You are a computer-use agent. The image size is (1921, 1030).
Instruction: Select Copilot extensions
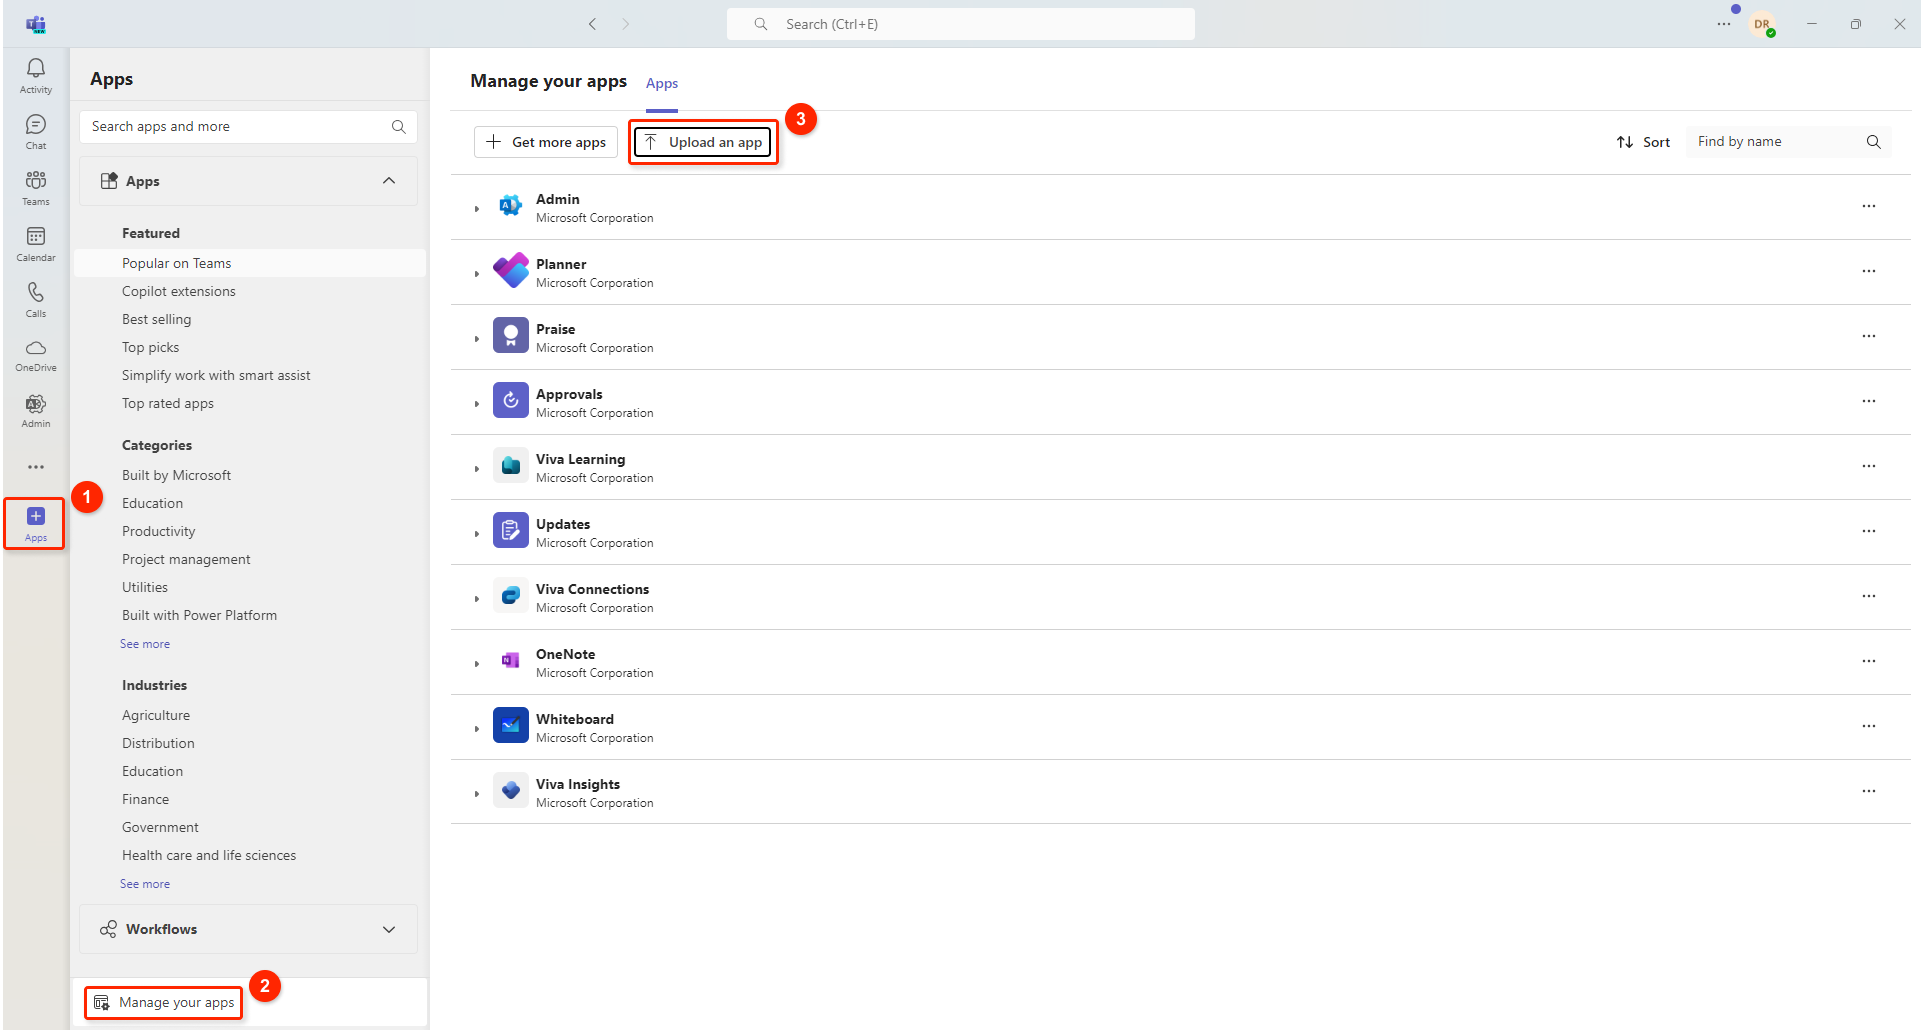pyautogui.click(x=179, y=291)
